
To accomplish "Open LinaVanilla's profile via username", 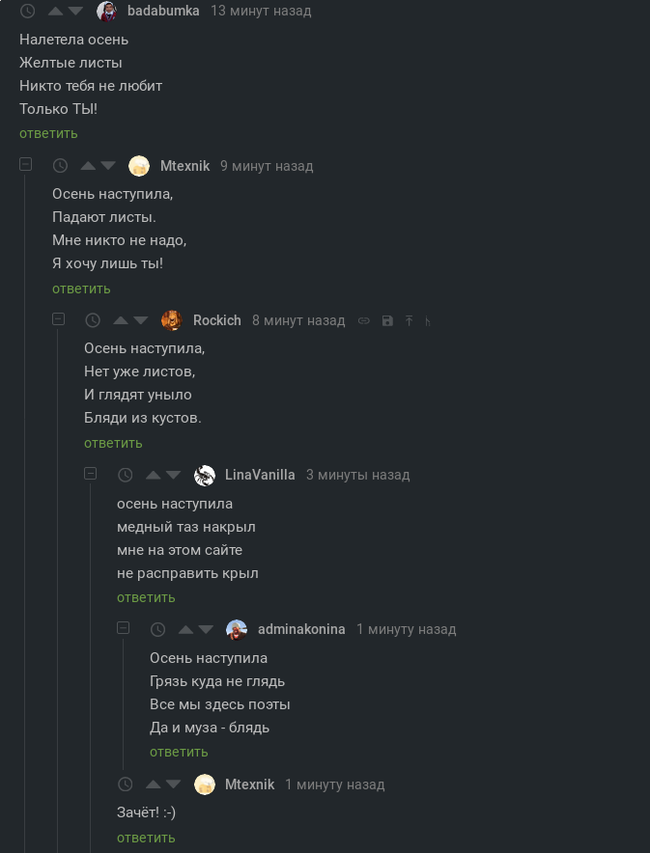I will [x=260, y=475].
